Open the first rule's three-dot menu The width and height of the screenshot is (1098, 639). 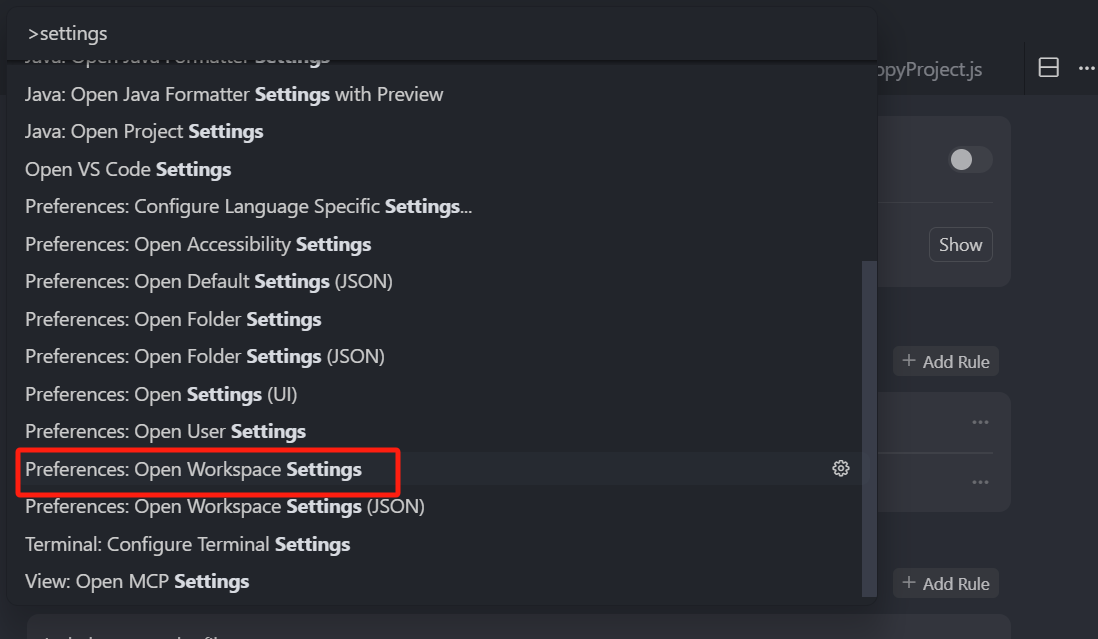[x=980, y=422]
